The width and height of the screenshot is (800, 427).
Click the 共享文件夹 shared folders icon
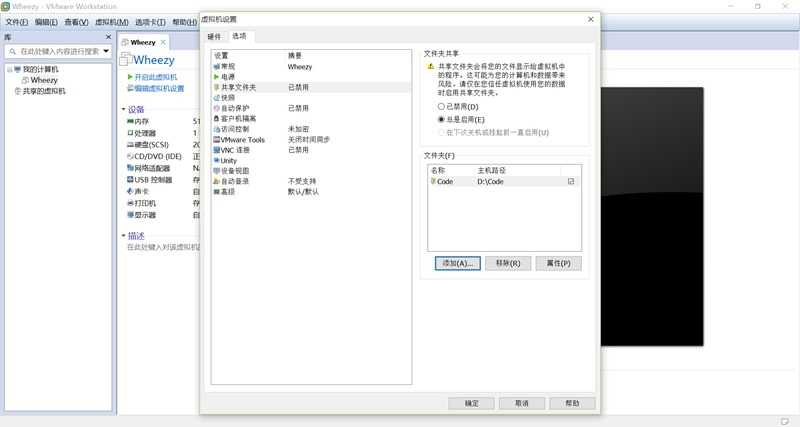217,87
